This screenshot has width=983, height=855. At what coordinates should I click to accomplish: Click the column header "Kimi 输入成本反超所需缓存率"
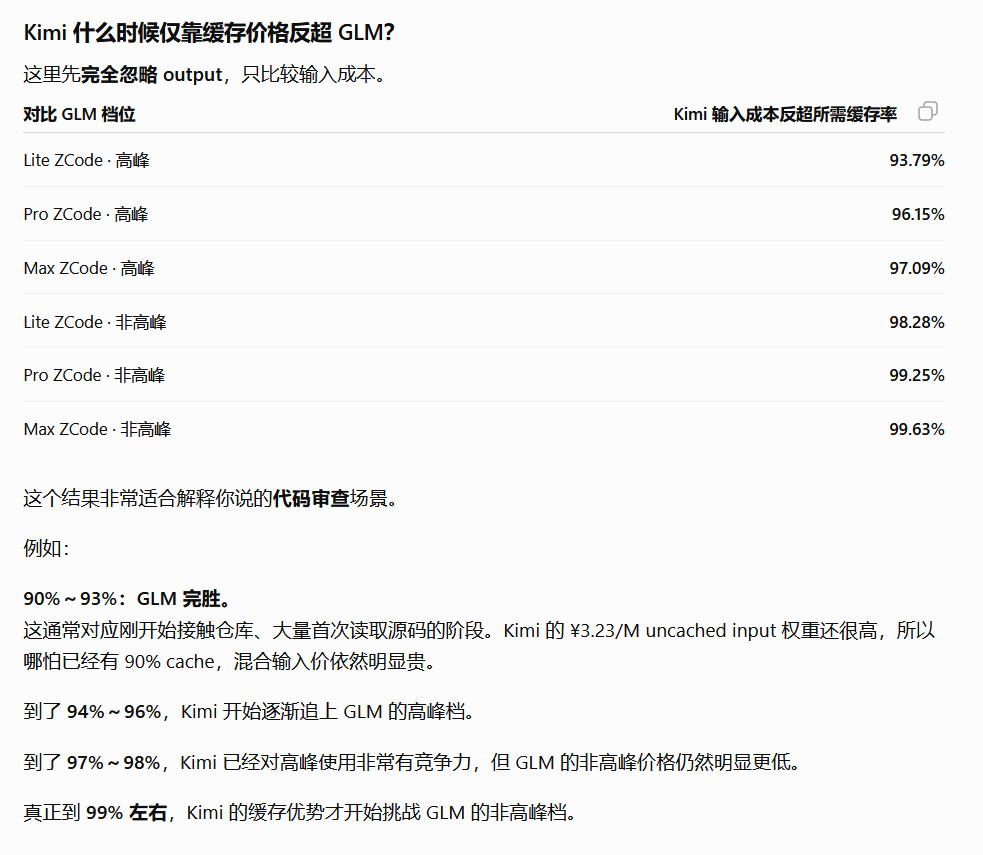pos(785,115)
